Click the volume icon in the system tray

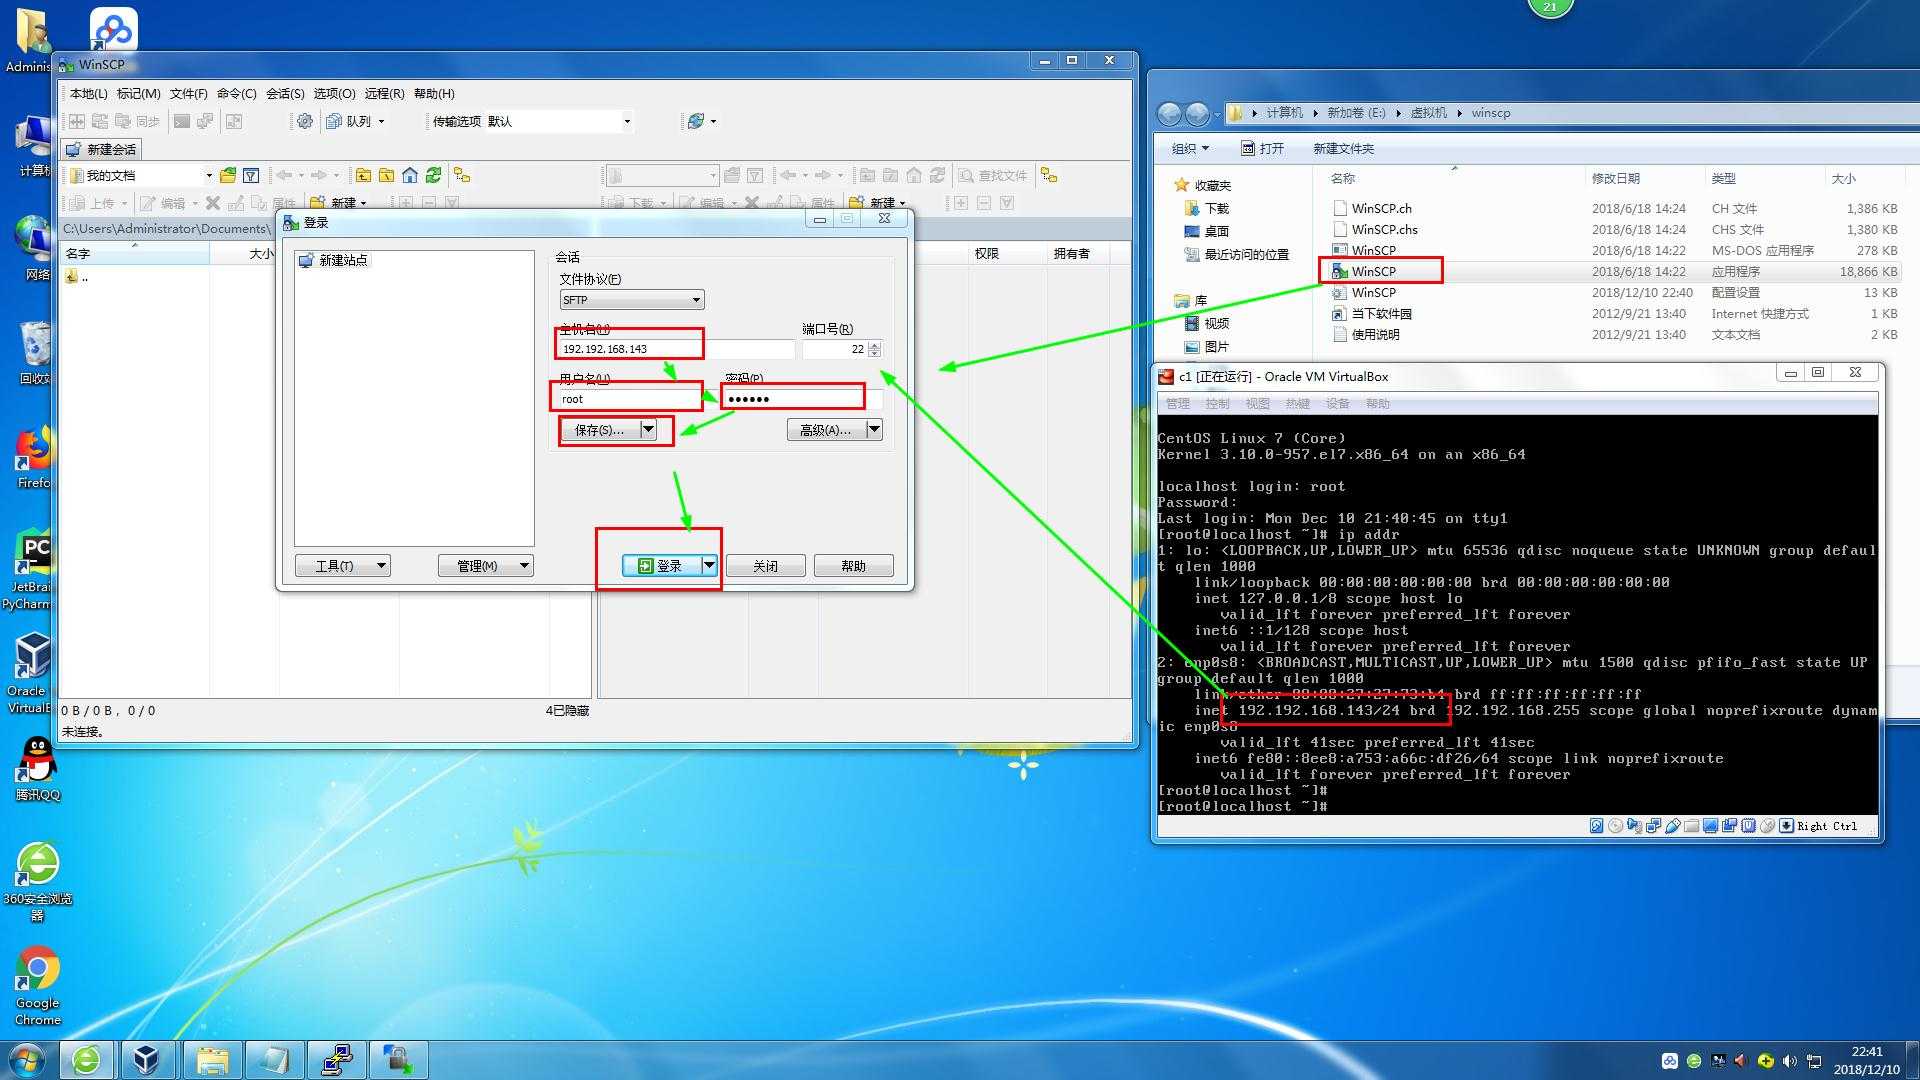click(1789, 1061)
